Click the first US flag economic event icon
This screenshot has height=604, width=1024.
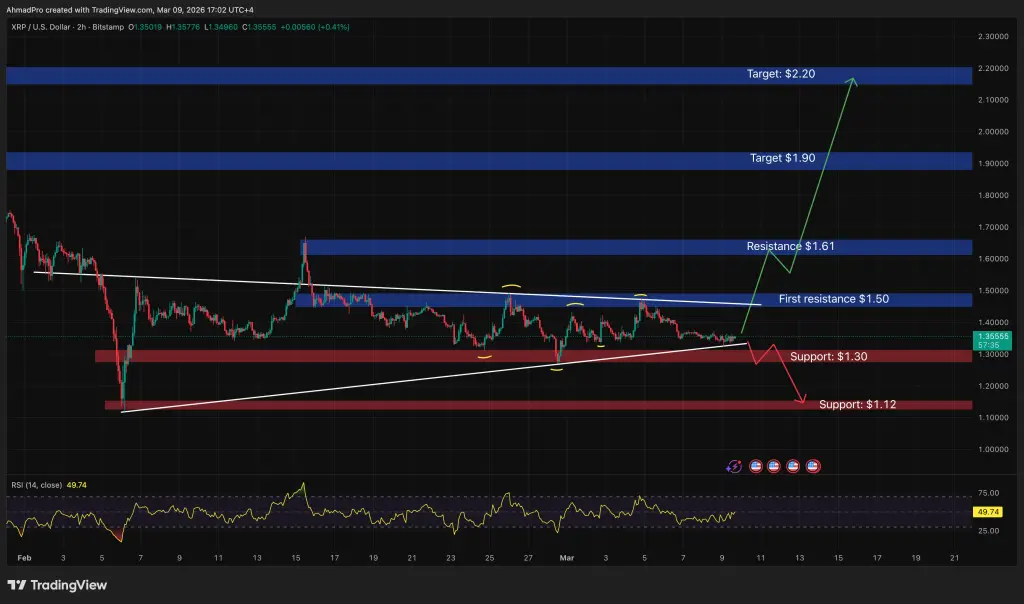756,466
